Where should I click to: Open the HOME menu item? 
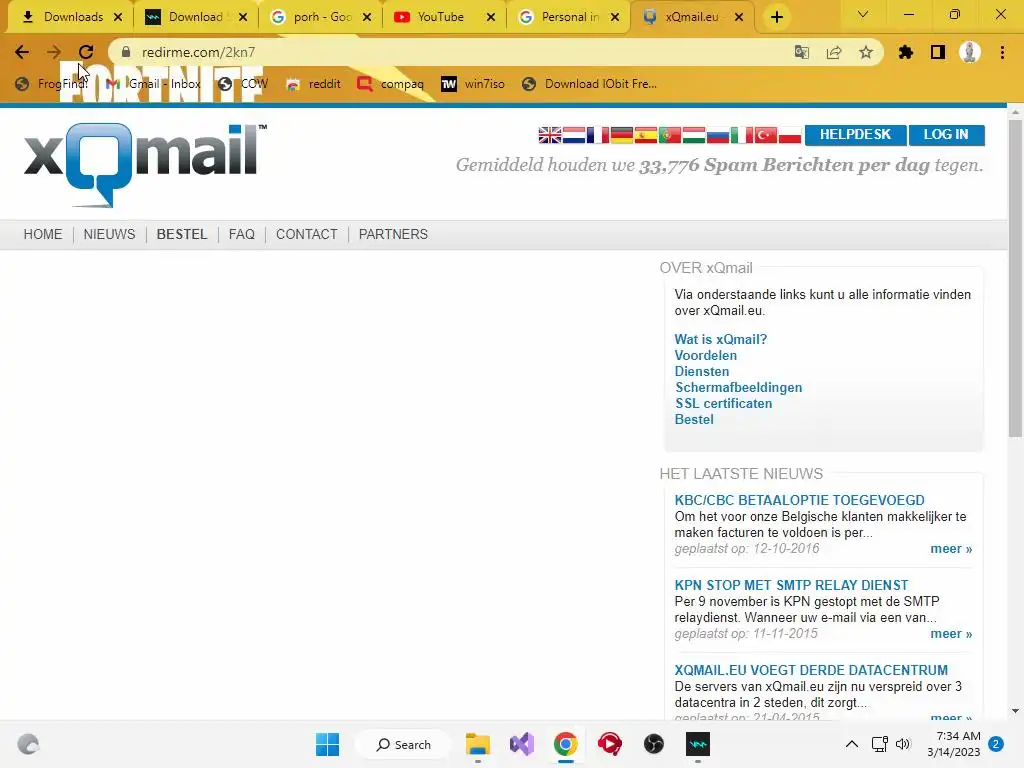click(43, 234)
